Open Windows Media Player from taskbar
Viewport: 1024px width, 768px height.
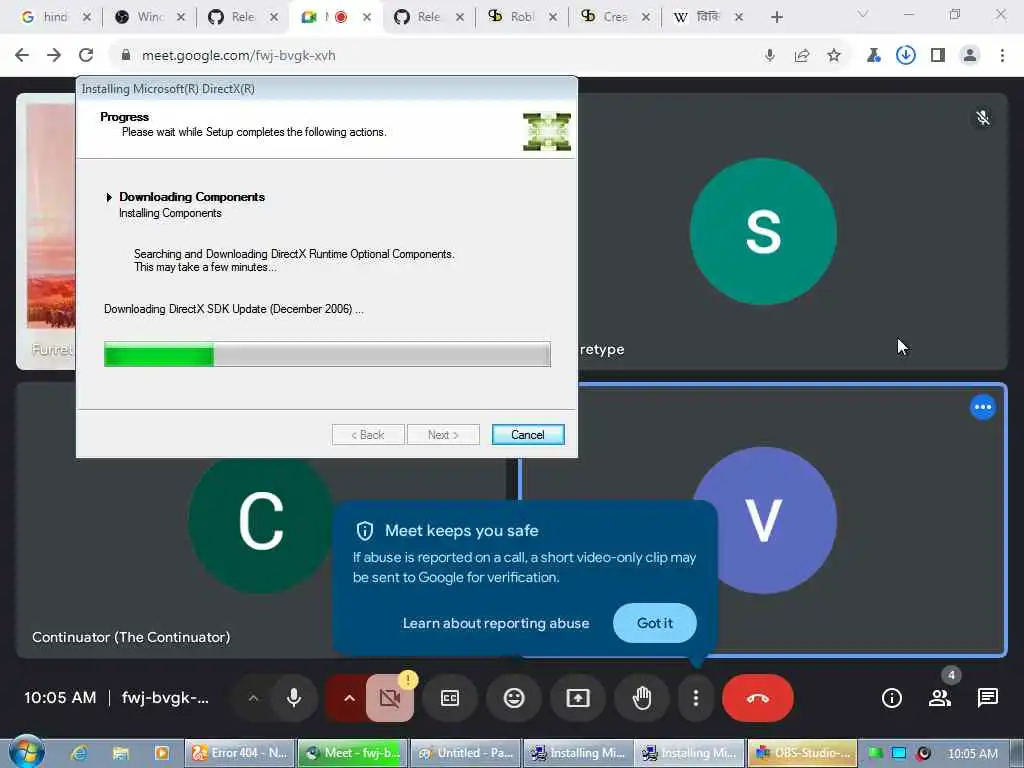(161, 753)
